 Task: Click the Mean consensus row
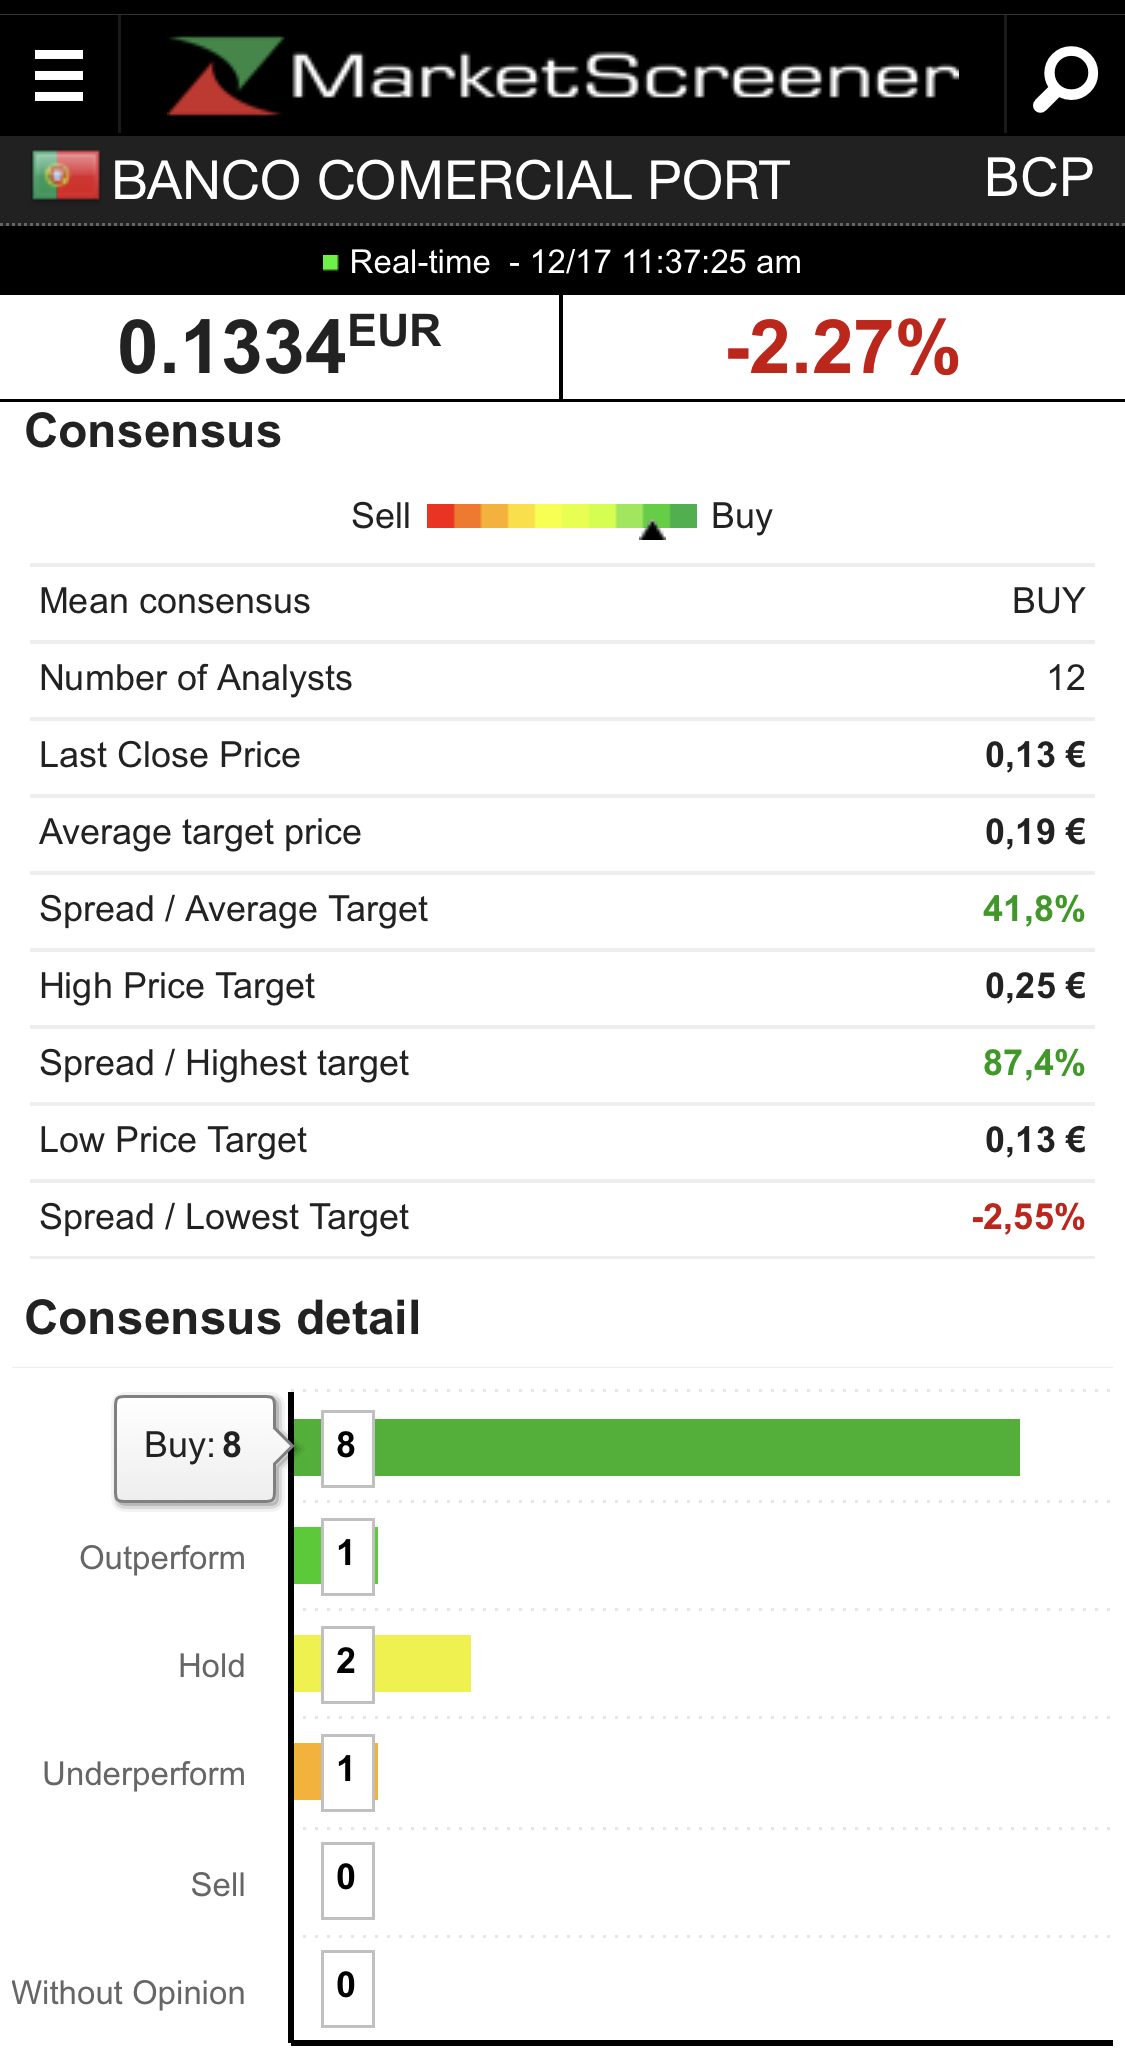point(562,602)
